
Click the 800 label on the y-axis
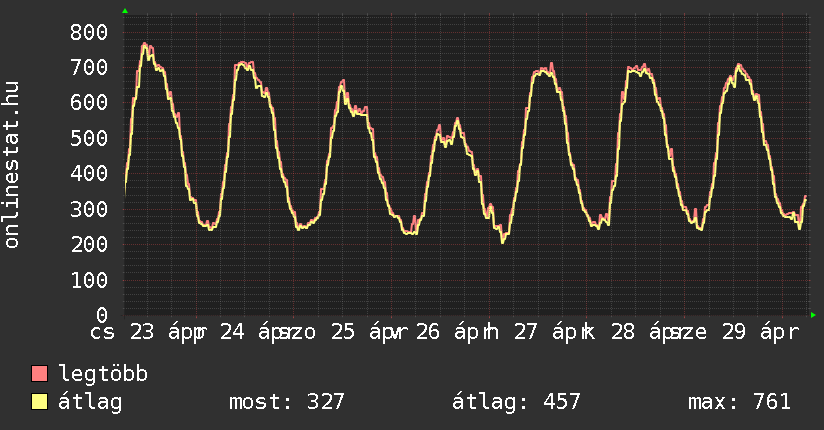[x=89, y=32]
